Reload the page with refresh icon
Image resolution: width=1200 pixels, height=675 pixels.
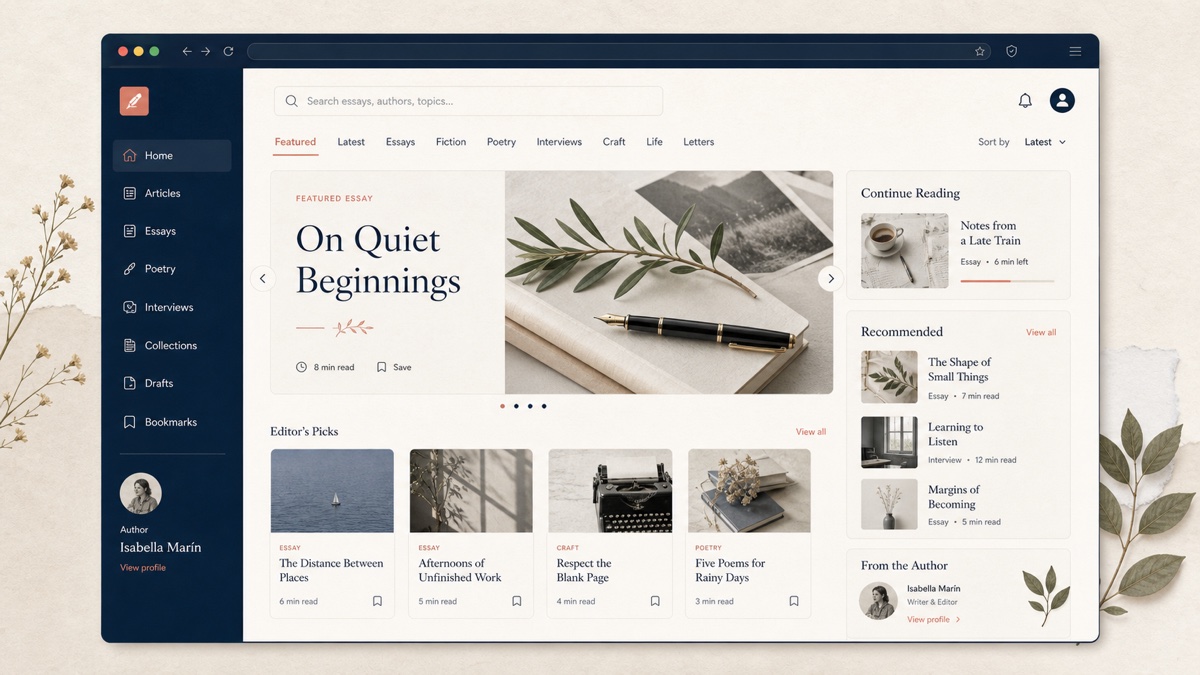click(228, 51)
